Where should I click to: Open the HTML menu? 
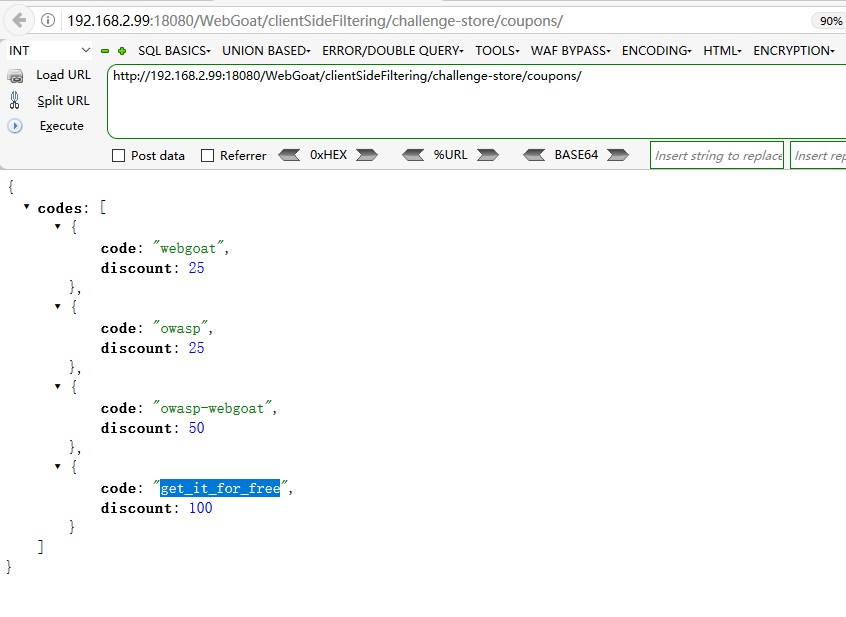(722, 51)
